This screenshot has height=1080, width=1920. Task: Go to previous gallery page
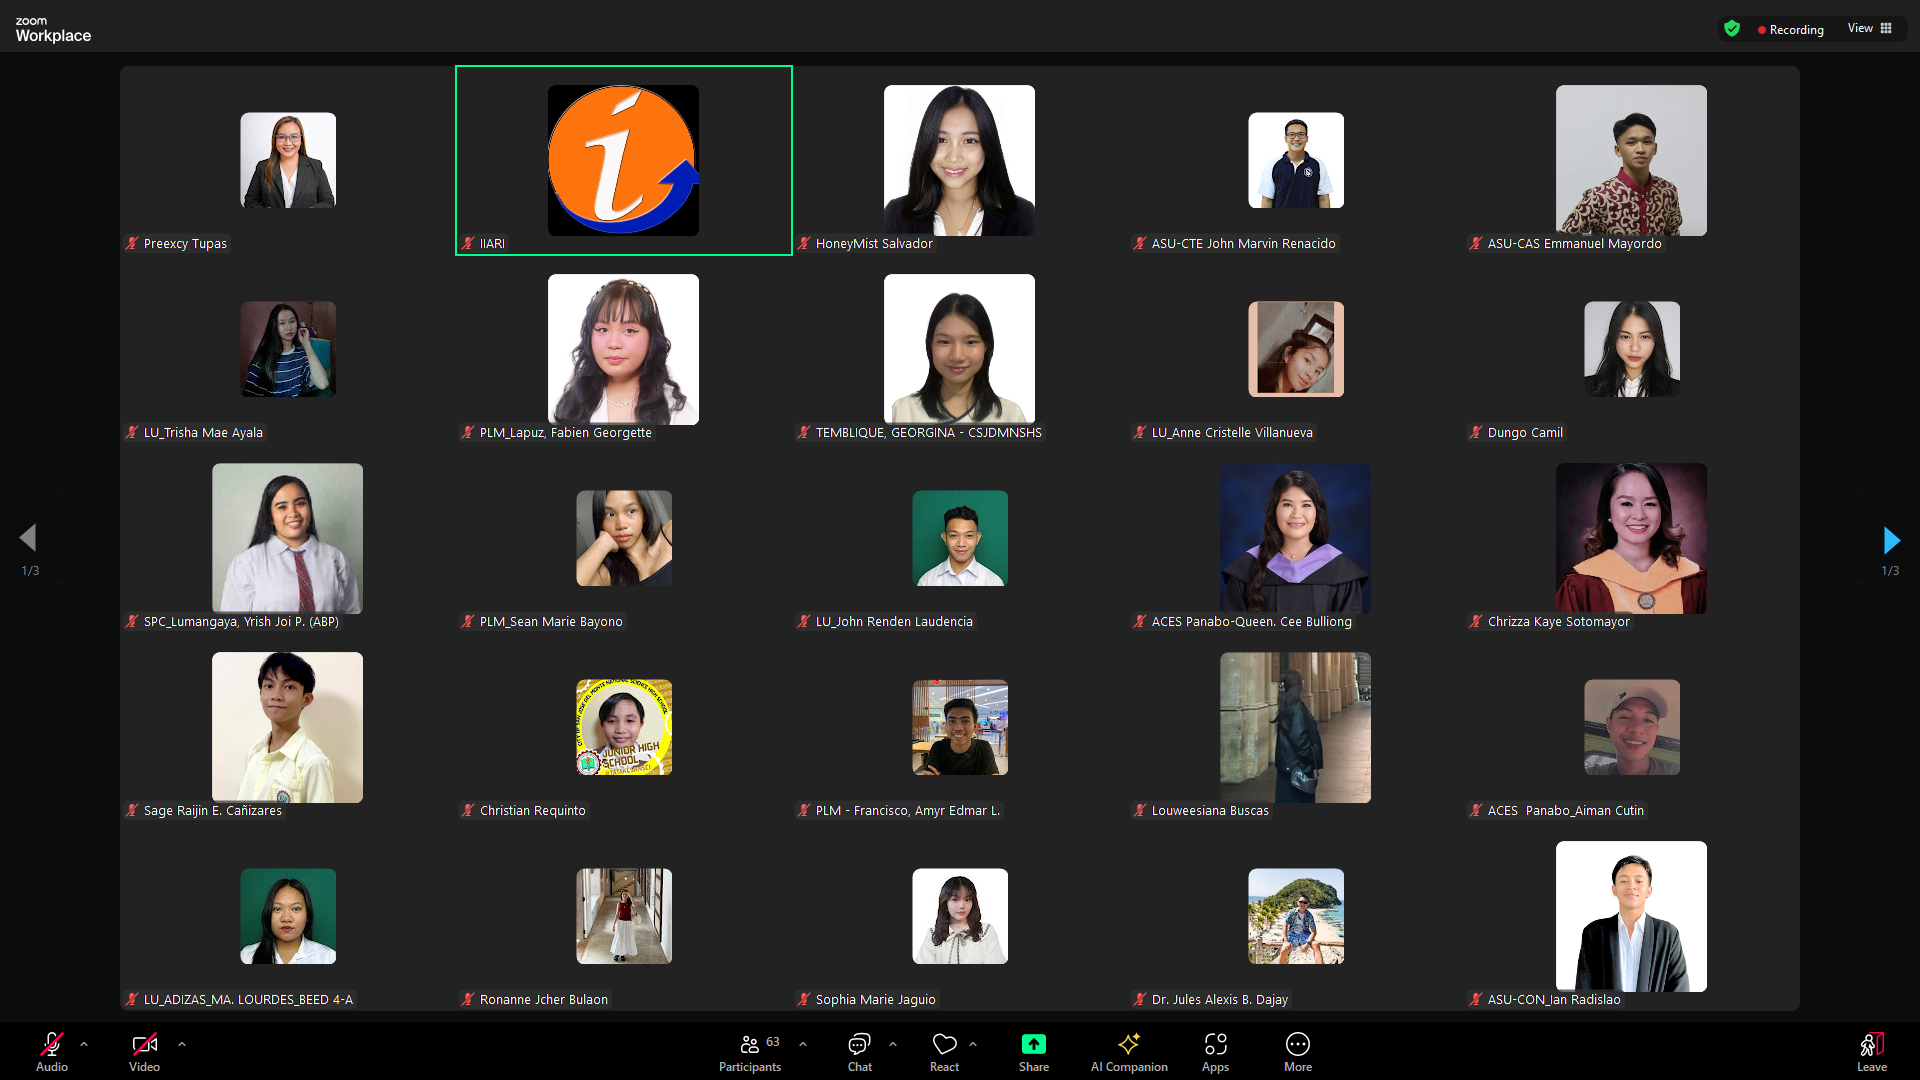(28, 538)
